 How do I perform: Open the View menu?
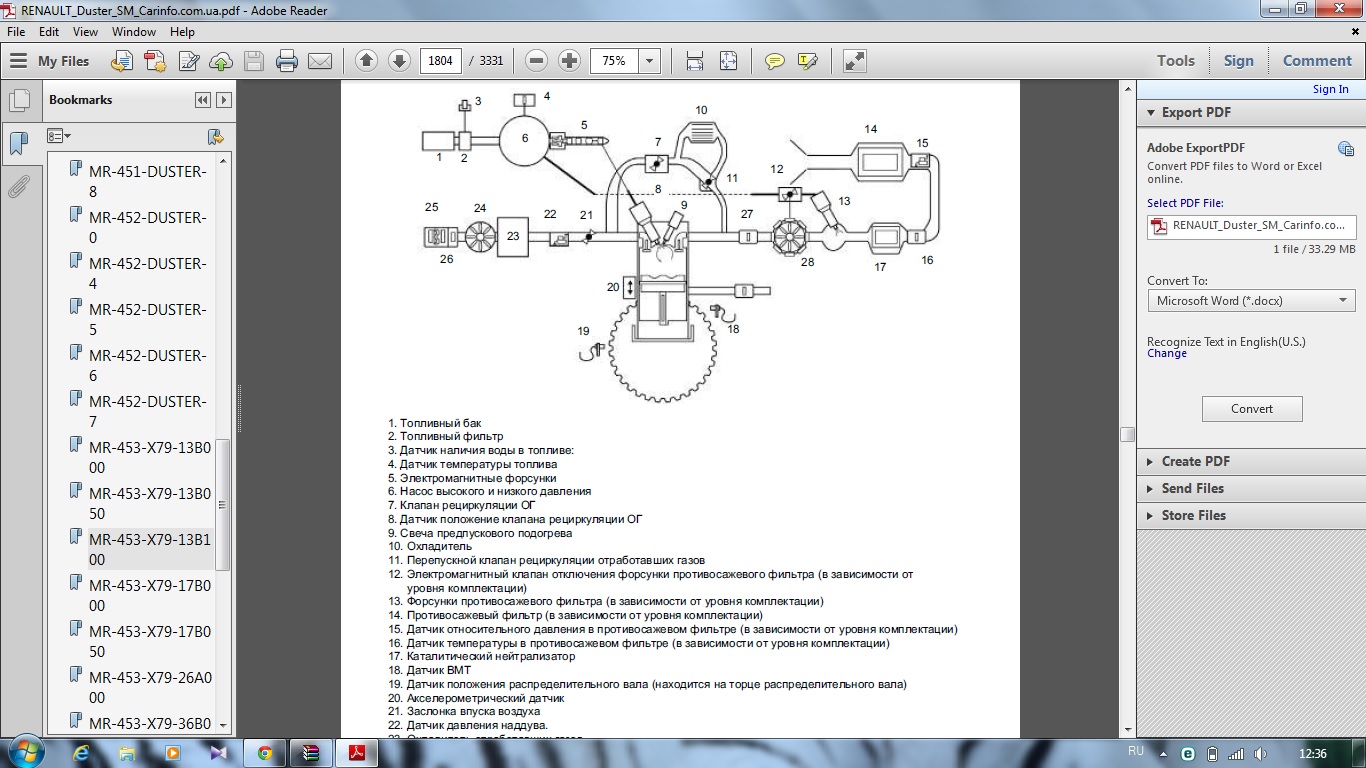coord(85,32)
